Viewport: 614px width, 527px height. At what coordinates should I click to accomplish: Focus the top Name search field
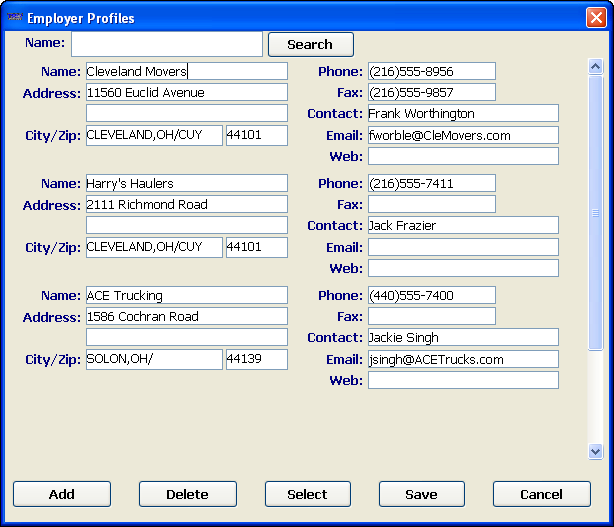pyautogui.click(x=167, y=44)
